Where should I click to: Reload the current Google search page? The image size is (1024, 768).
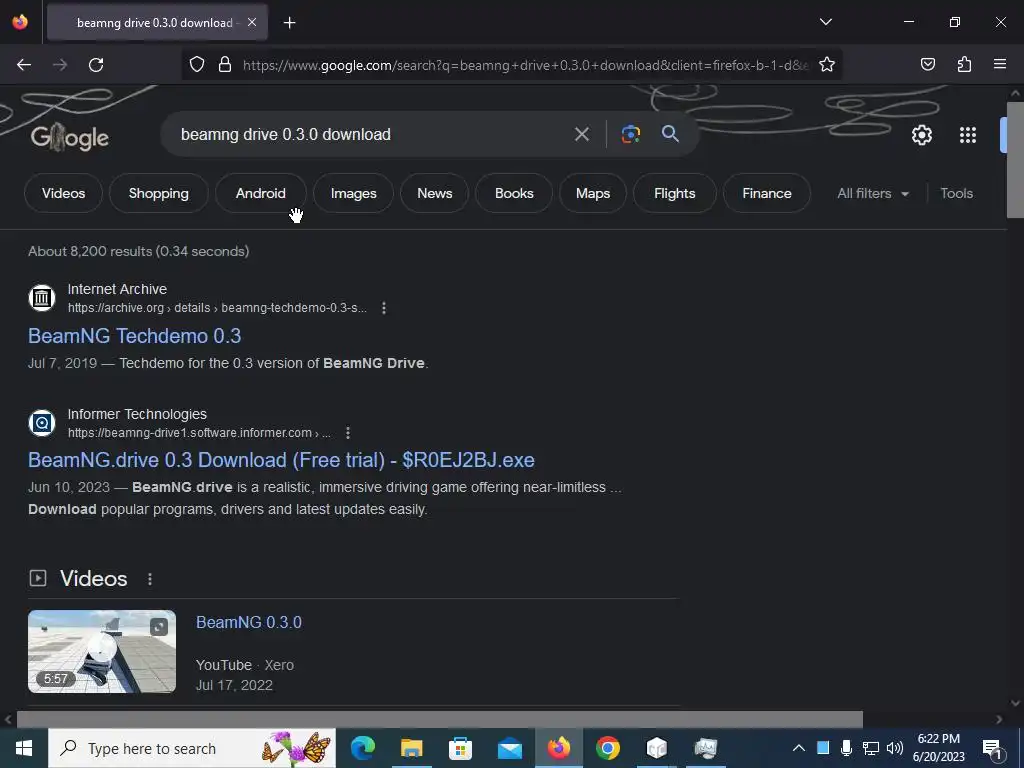[x=96, y=65]
